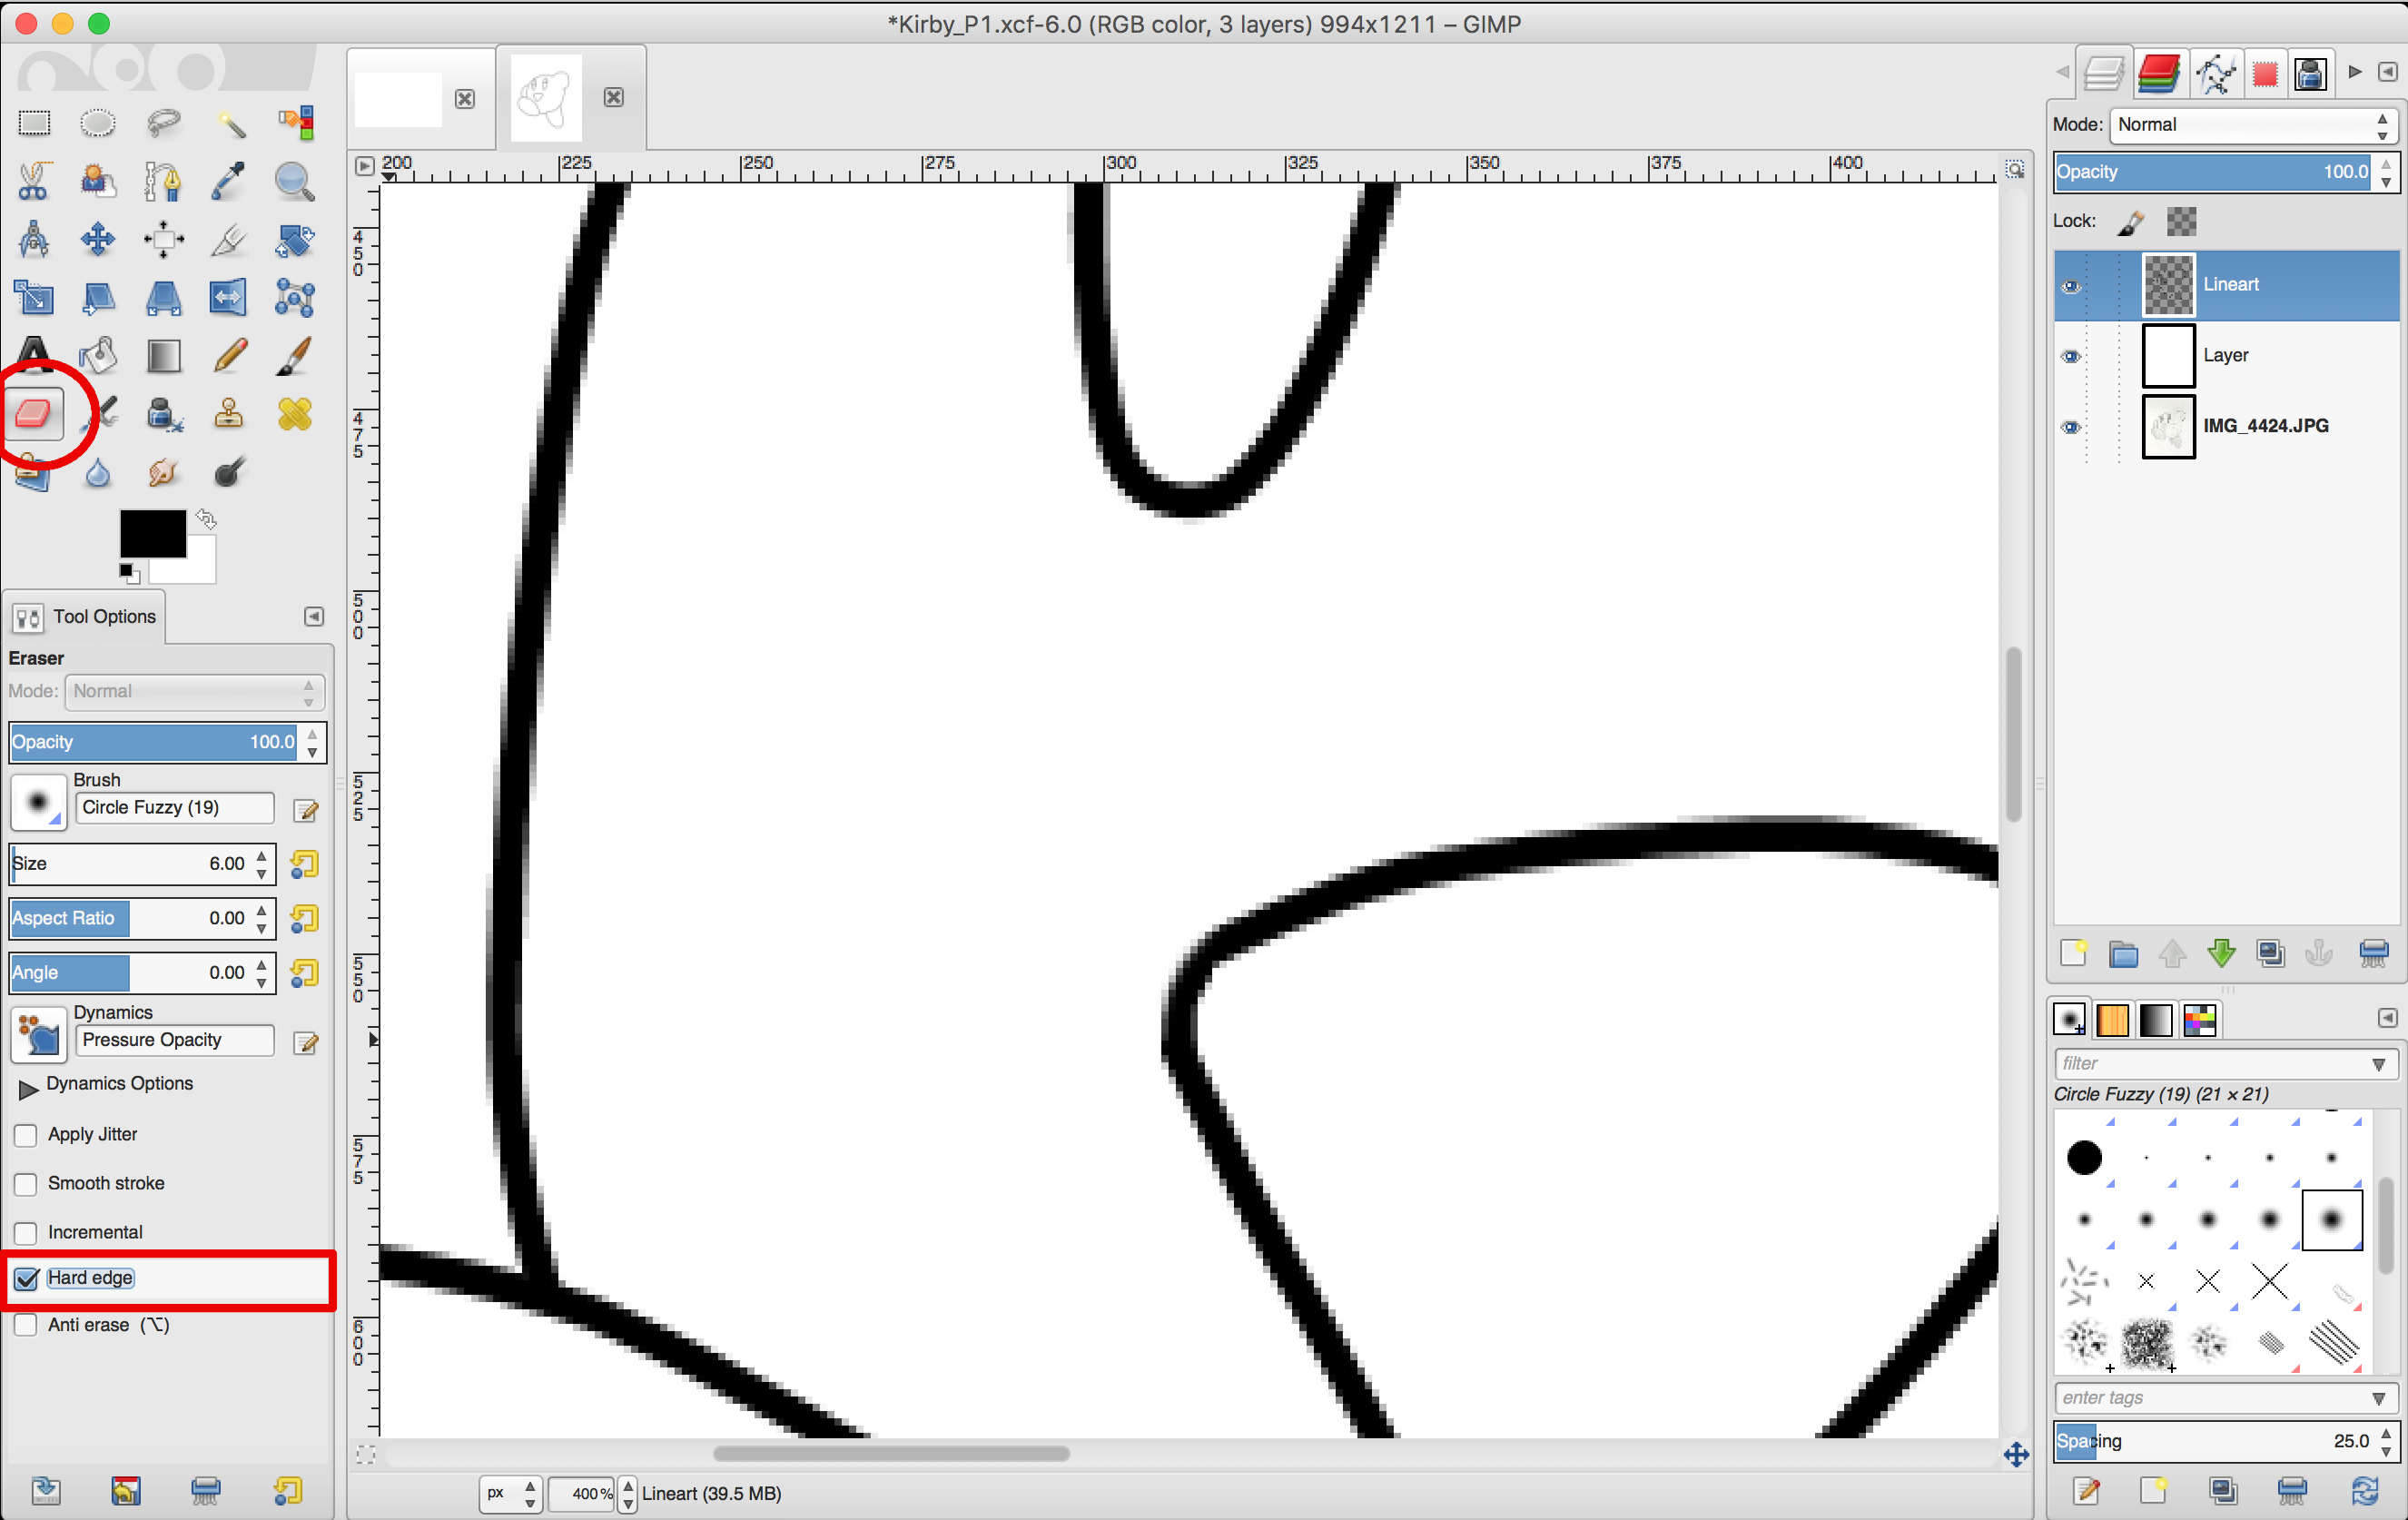2408x1520 pixels.
Task: Enable the Incremental checkbox
Action: (27, 1233)
